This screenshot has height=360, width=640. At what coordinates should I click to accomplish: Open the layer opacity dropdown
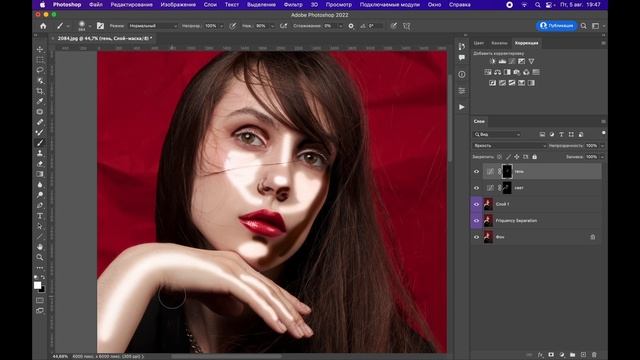pos(602,146)
